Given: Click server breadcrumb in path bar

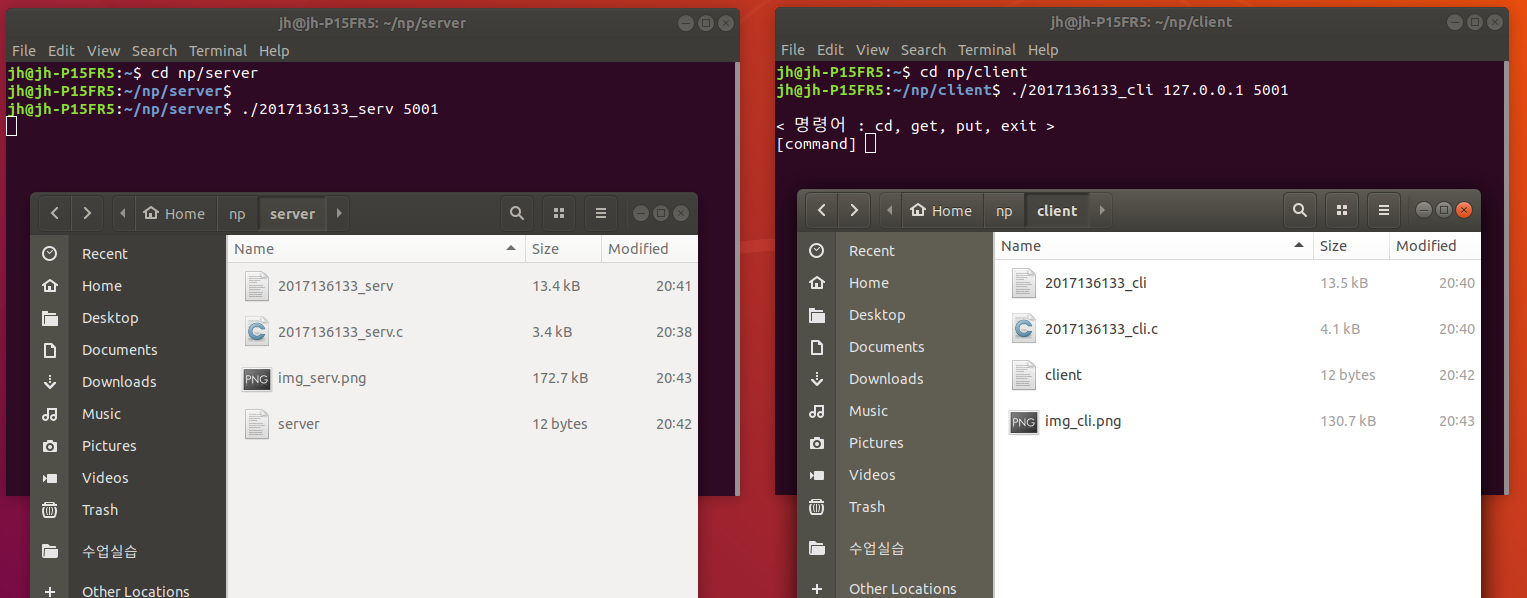Looking at the screenshot, I should click(x=293, y=213).
